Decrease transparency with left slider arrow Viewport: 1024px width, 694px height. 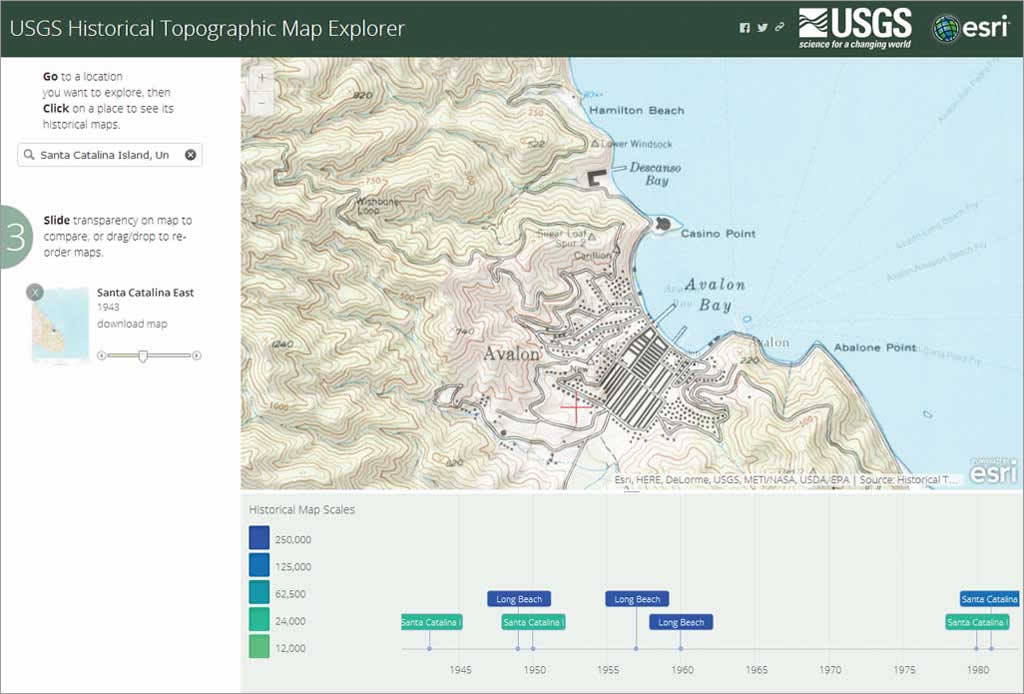coord(101,356)
